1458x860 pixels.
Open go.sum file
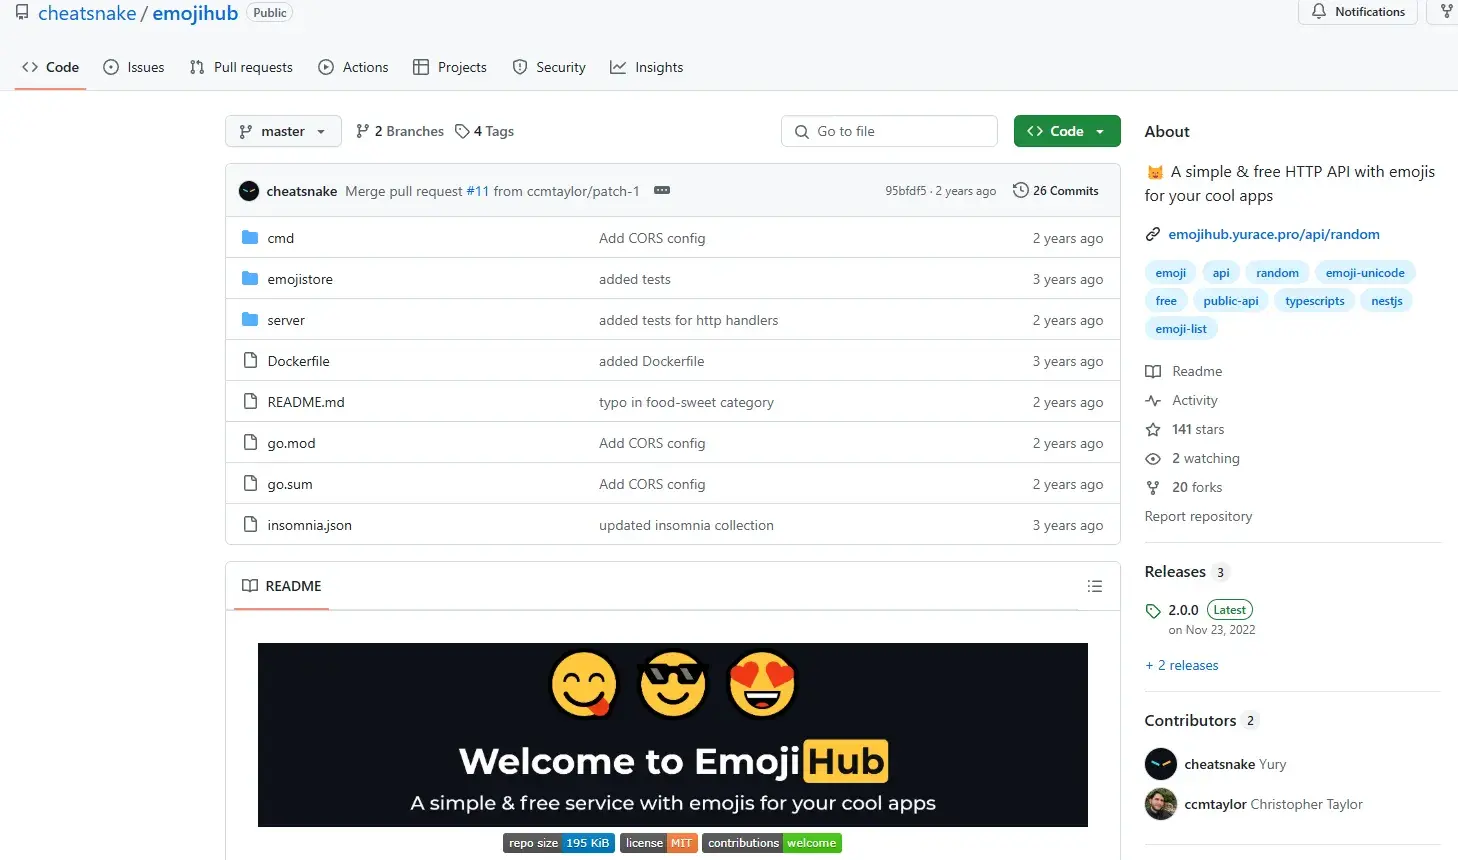290,484
